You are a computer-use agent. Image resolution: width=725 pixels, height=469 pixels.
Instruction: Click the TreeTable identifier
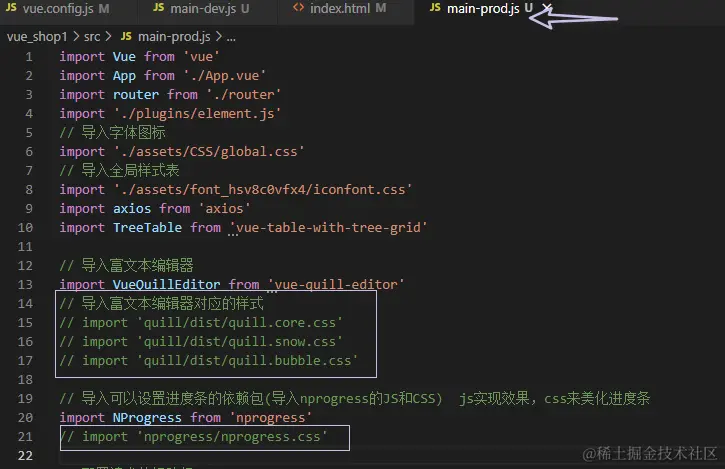click(x=147, y=228)
